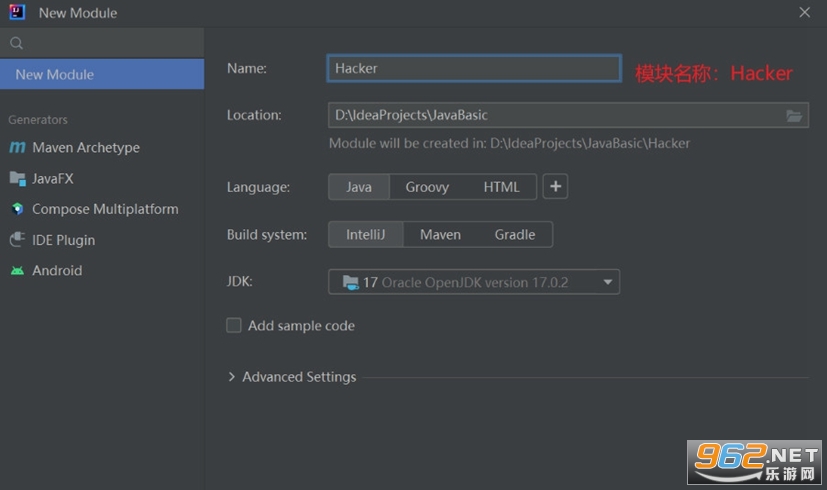Click the Maven Archetype 'm' icon
Viewport: 827px width, 490px height.
pos(17,147)
